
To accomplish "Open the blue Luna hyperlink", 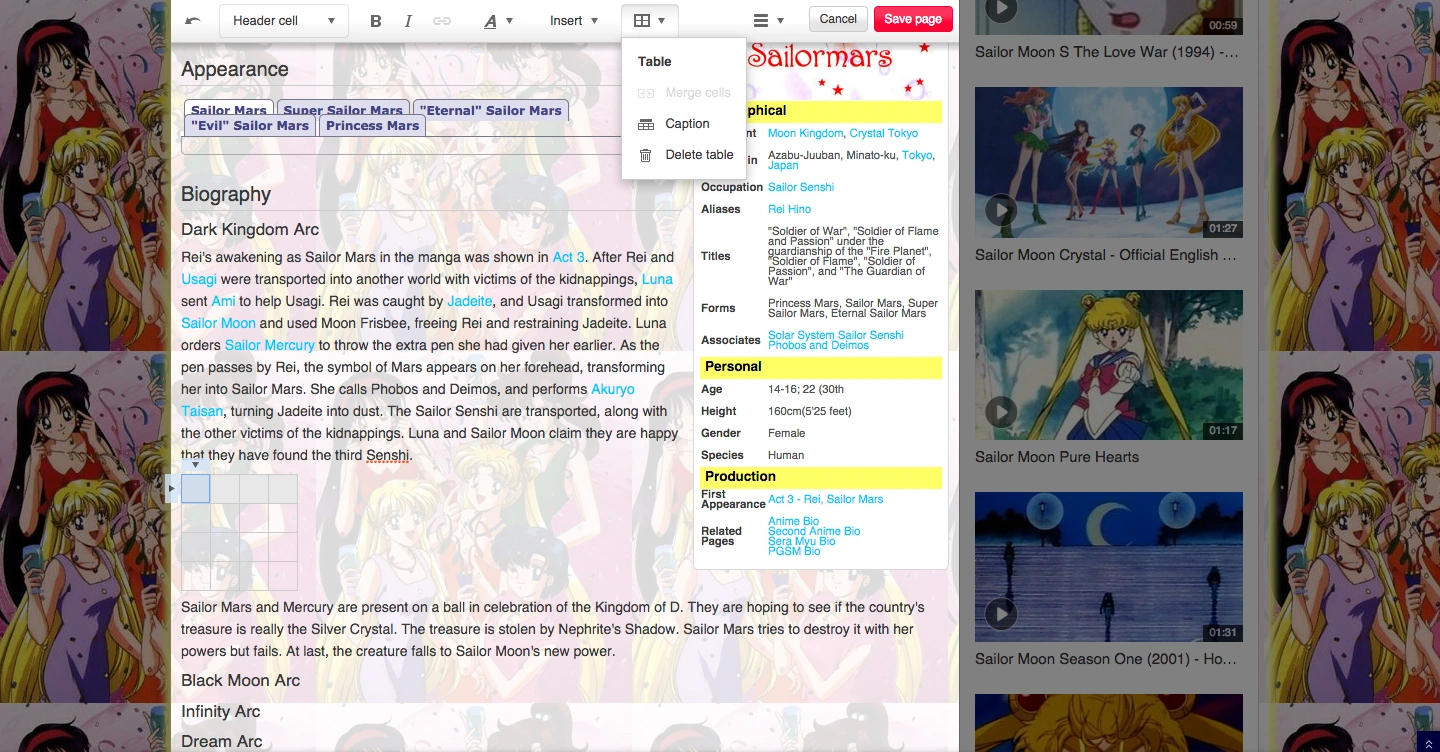I will (657, 279).
